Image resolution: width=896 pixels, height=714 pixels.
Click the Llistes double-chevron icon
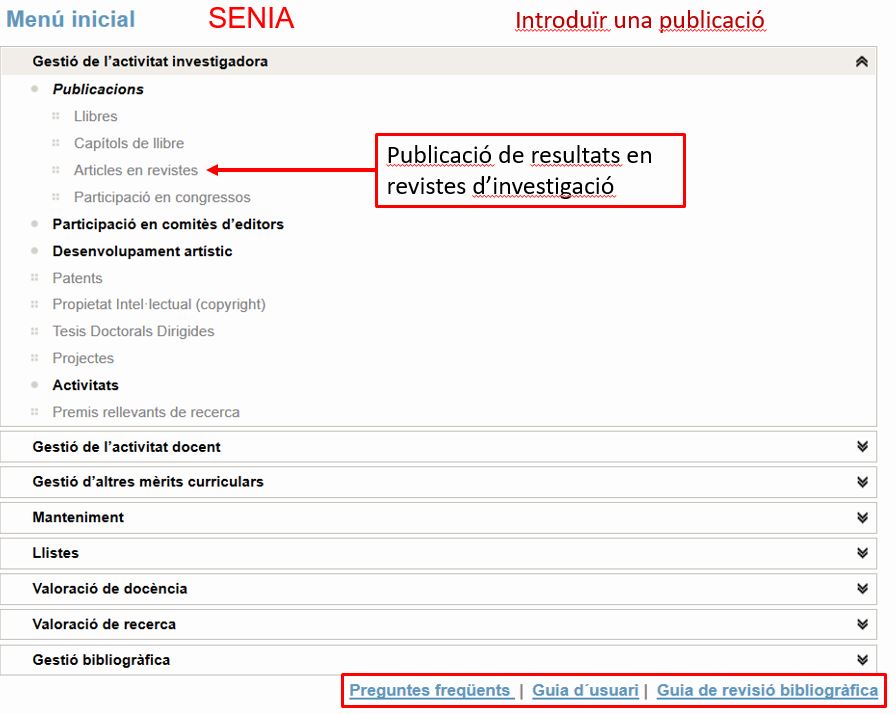pyautogui.click(x=862, y=553)
